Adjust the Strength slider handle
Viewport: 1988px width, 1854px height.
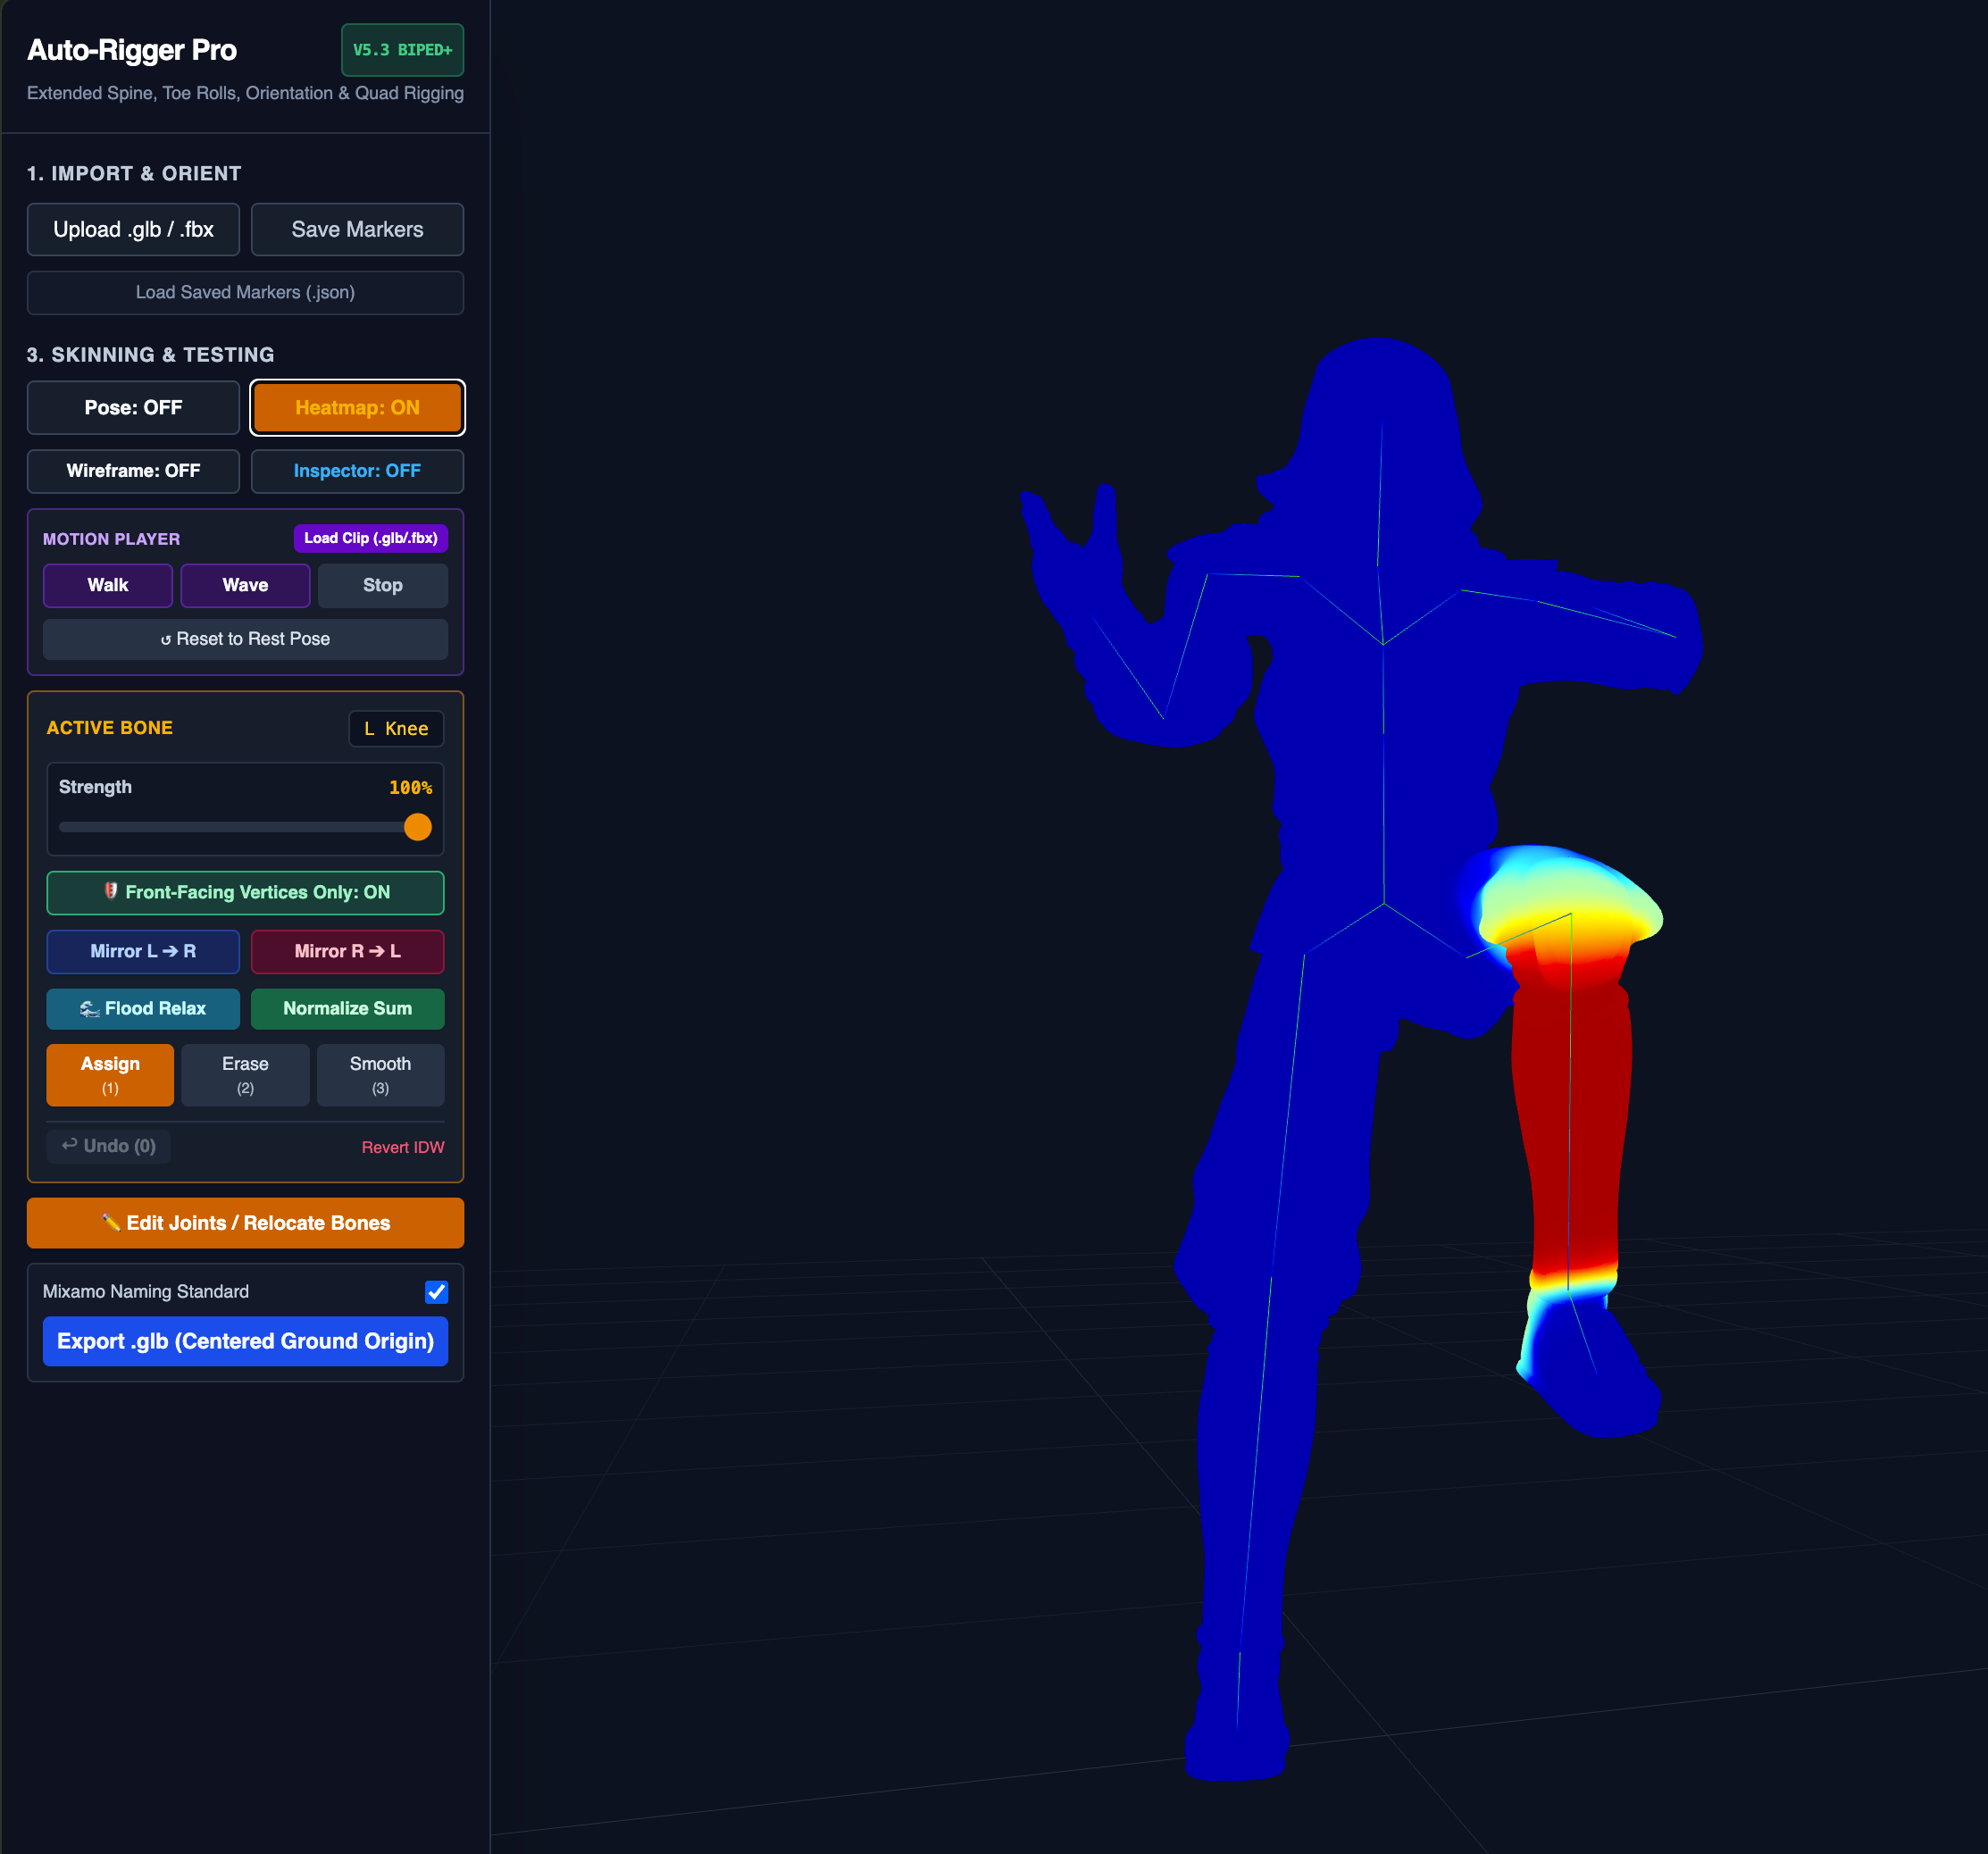coord(418,827)
